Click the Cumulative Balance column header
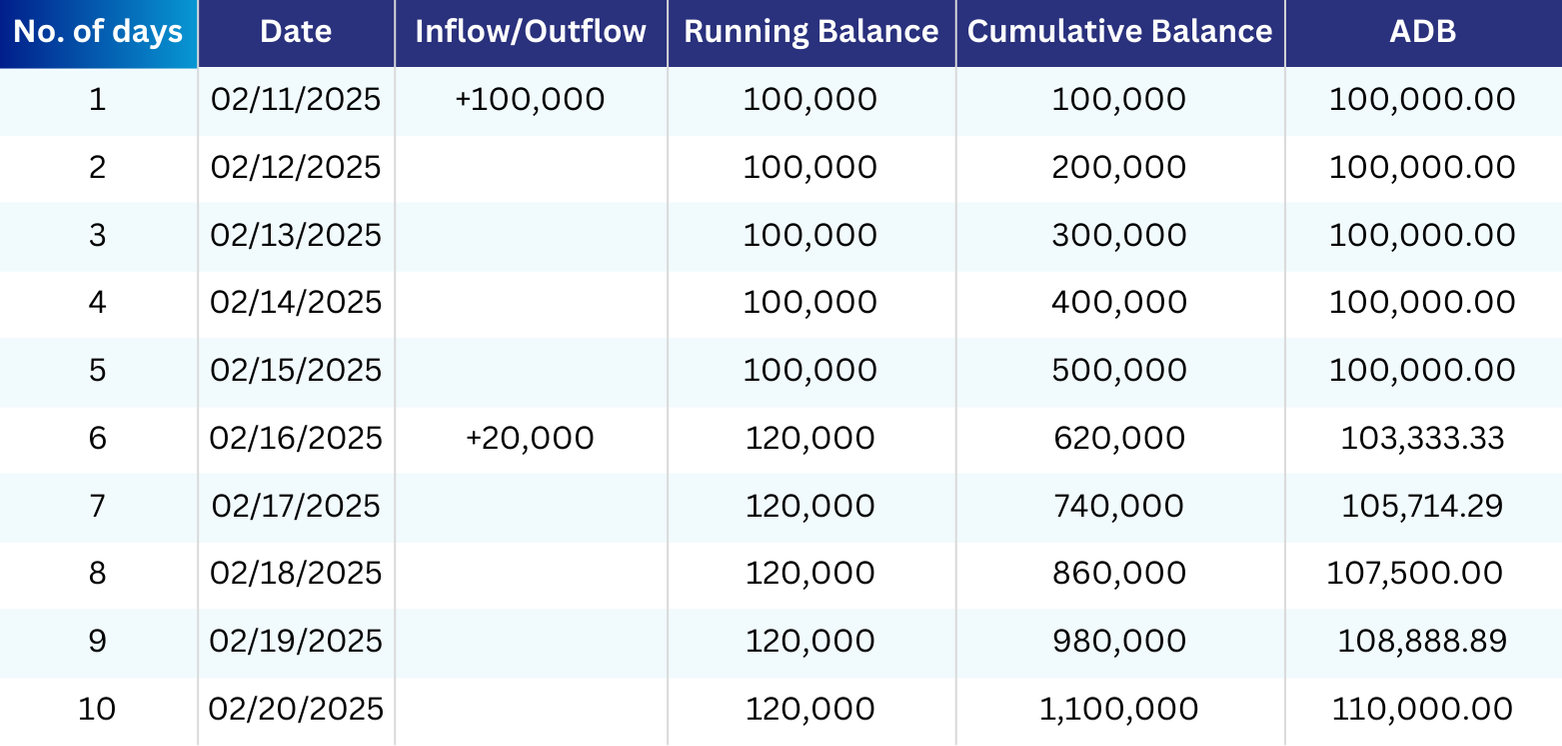Image resolution: width=1562 pixels, height=746 pixels. coord(1120,32)
